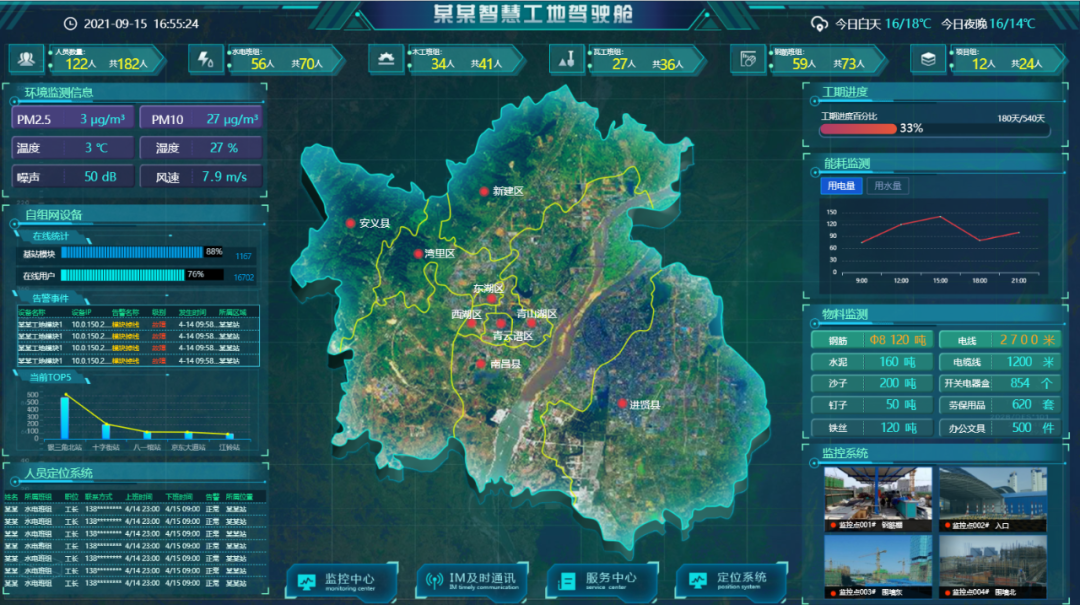
Task: Click the 湾里区 red map marker
Action: (x=418, y=254)
